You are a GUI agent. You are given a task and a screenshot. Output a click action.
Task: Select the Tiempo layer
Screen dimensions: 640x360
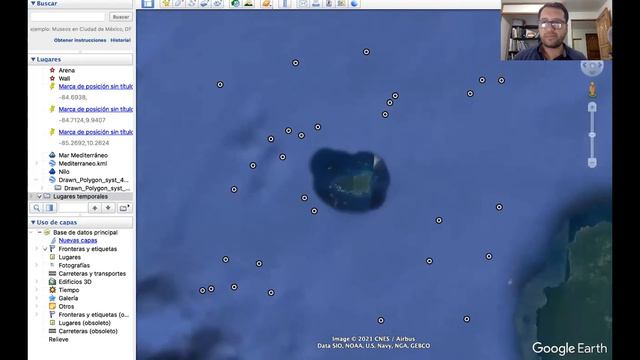pyautogui.click(x=69, y=290)
